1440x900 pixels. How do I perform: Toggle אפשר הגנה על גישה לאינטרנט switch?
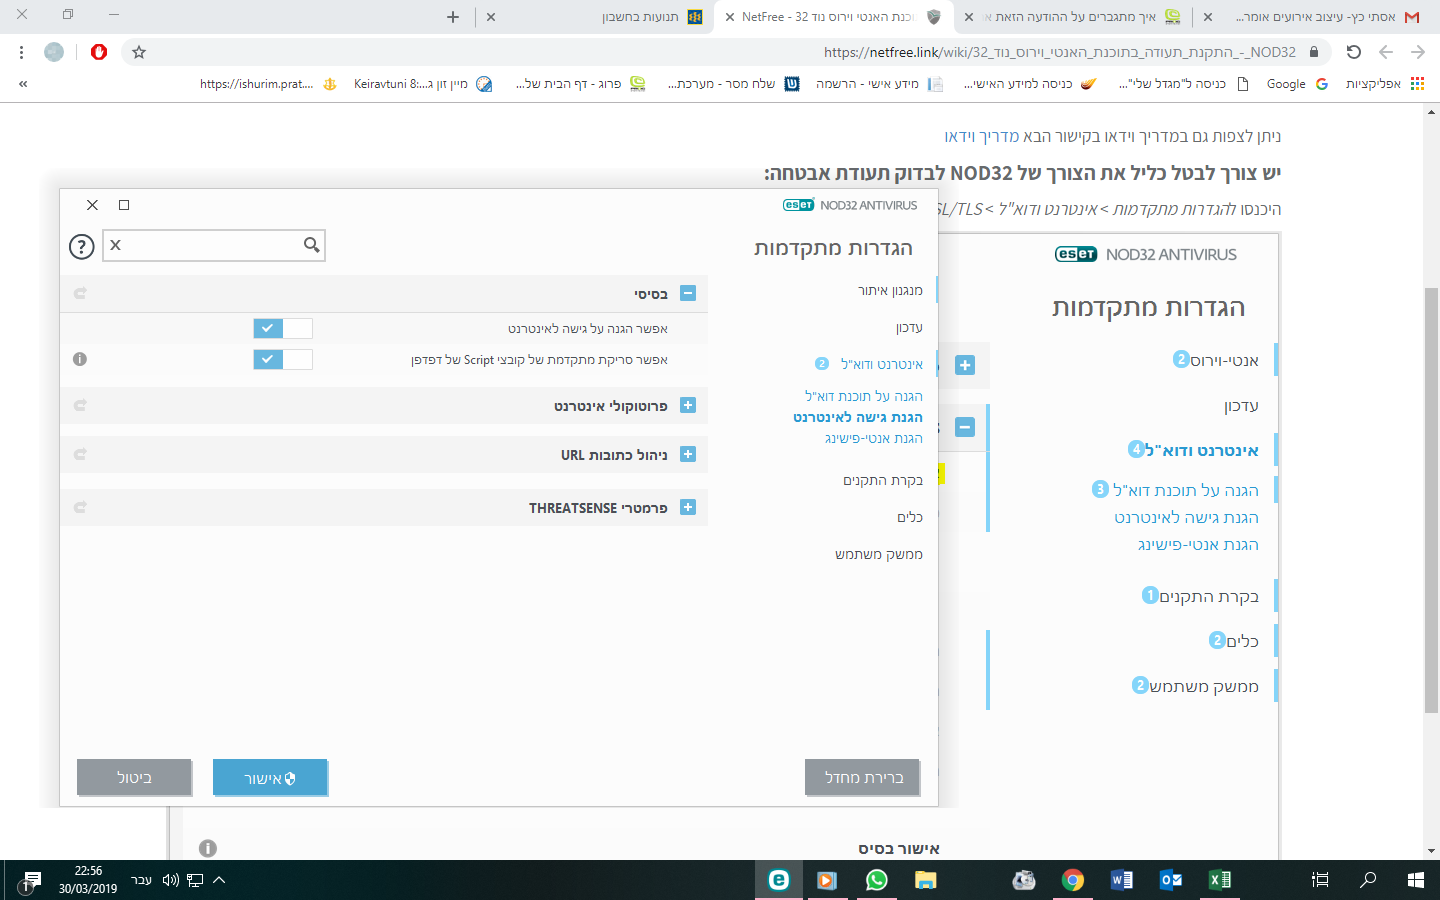click(x=283, y=328)
